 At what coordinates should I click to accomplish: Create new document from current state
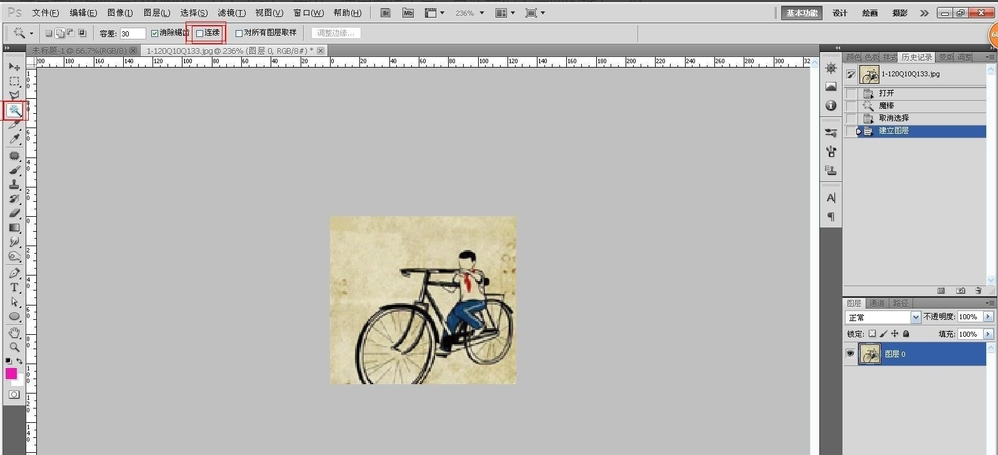[x=941, y=291]
